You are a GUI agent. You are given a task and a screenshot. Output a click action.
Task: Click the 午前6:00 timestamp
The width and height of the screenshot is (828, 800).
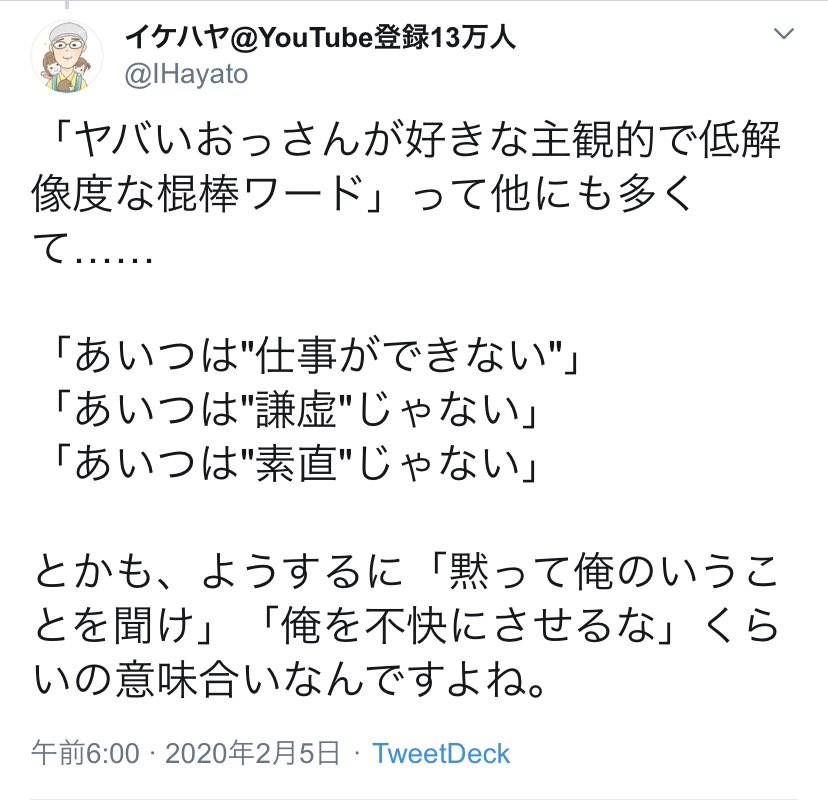86,753
